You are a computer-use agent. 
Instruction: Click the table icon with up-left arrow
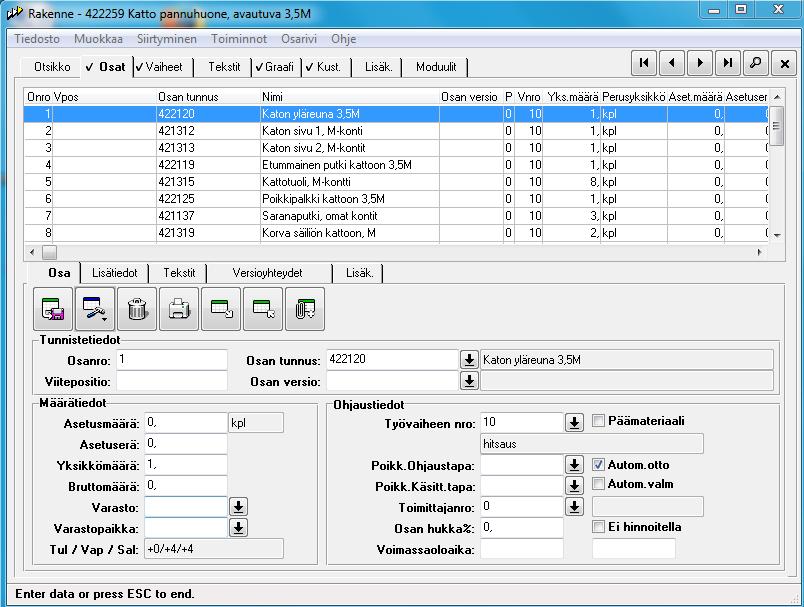pyautogui.click(x=263, y=309)
